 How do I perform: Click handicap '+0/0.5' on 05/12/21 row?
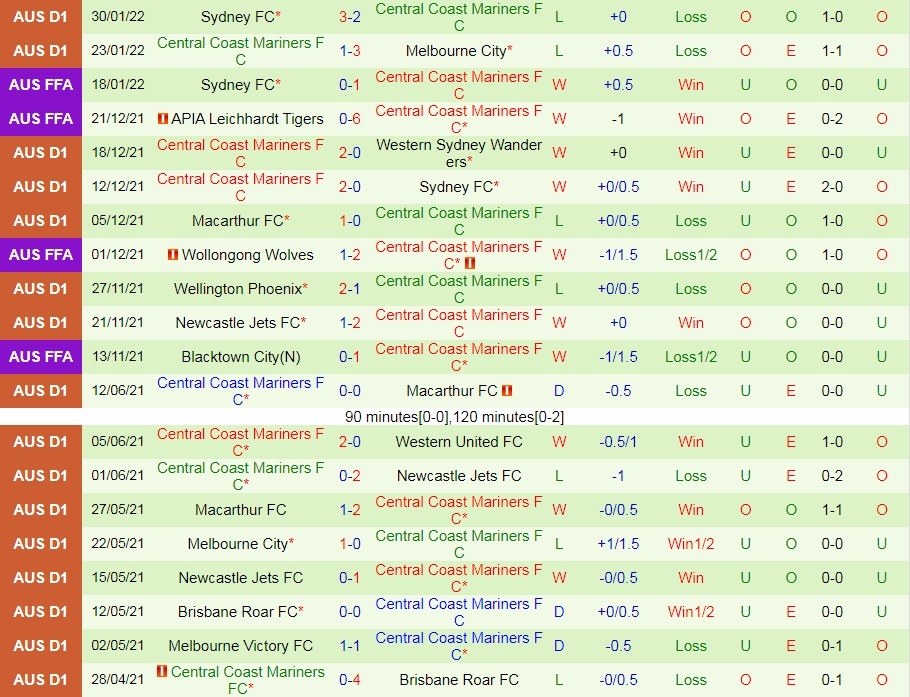coord(618,221)
